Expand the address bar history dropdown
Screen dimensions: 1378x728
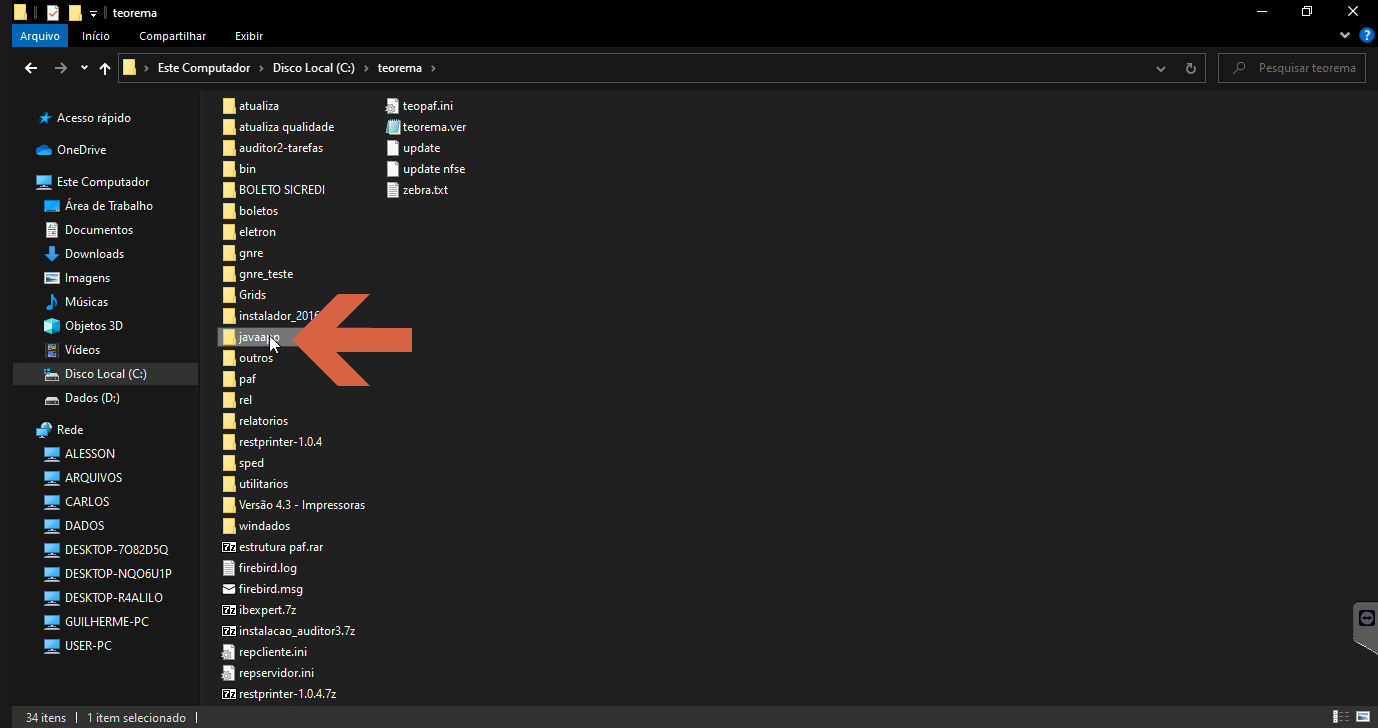point(1161,68)
